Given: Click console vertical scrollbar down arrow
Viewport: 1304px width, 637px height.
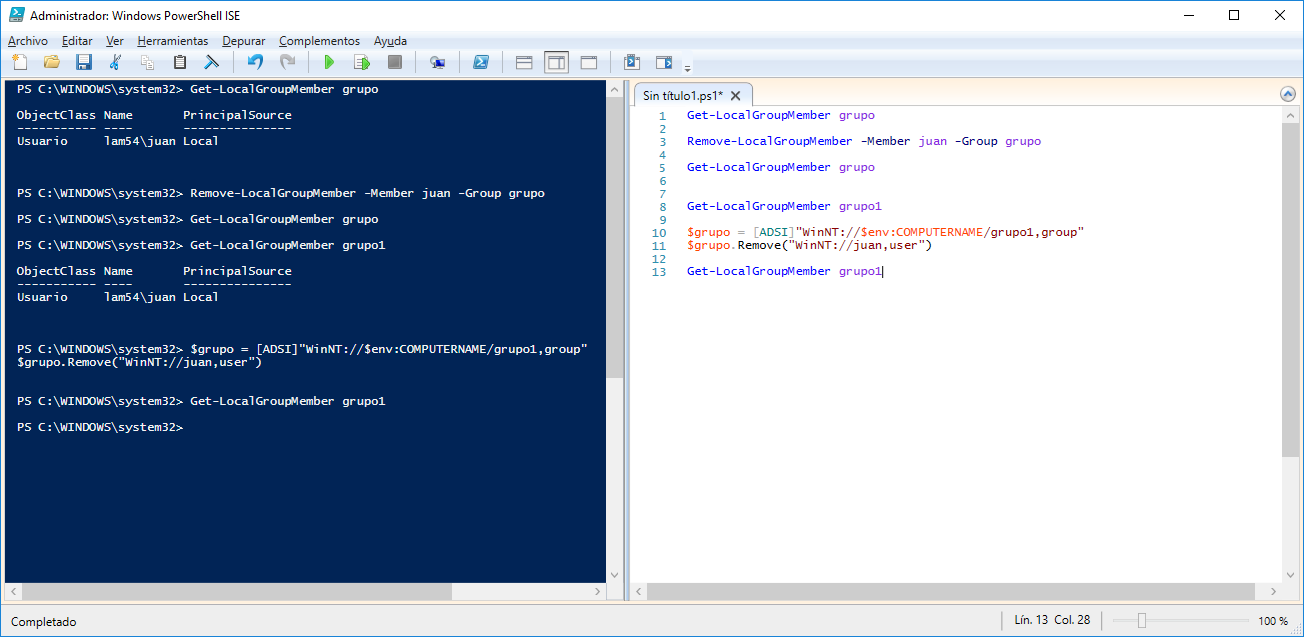Looking at the screenshot, I should tap(614, 575).
